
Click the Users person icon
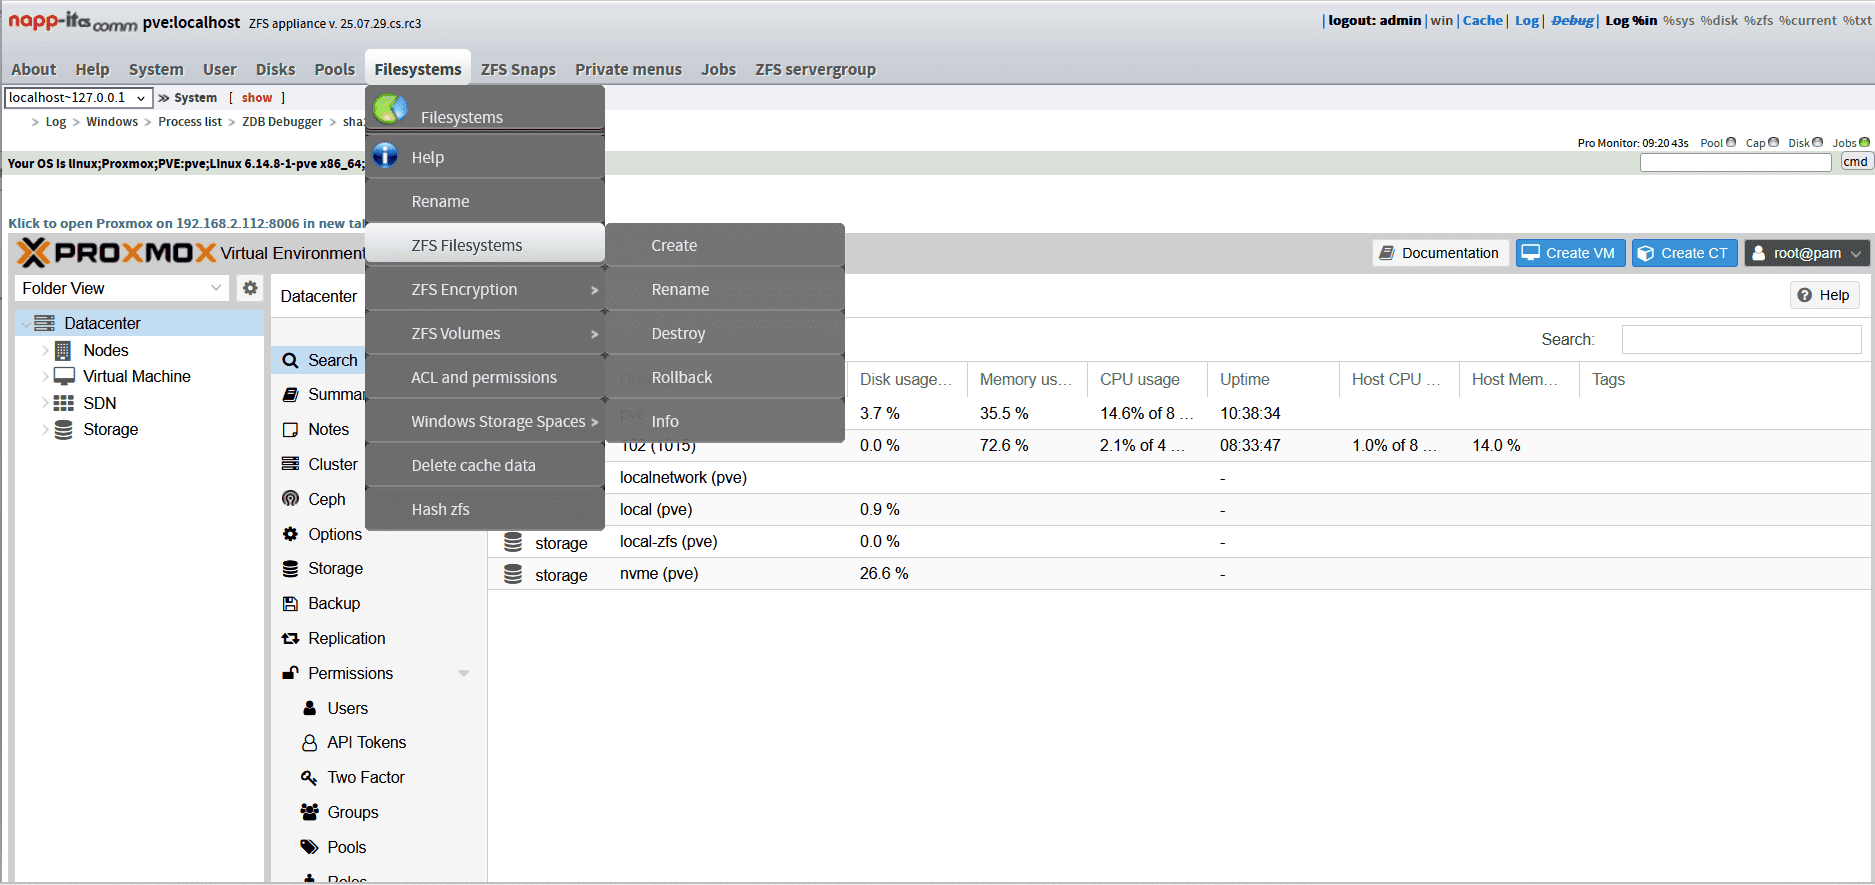(310, 708)
